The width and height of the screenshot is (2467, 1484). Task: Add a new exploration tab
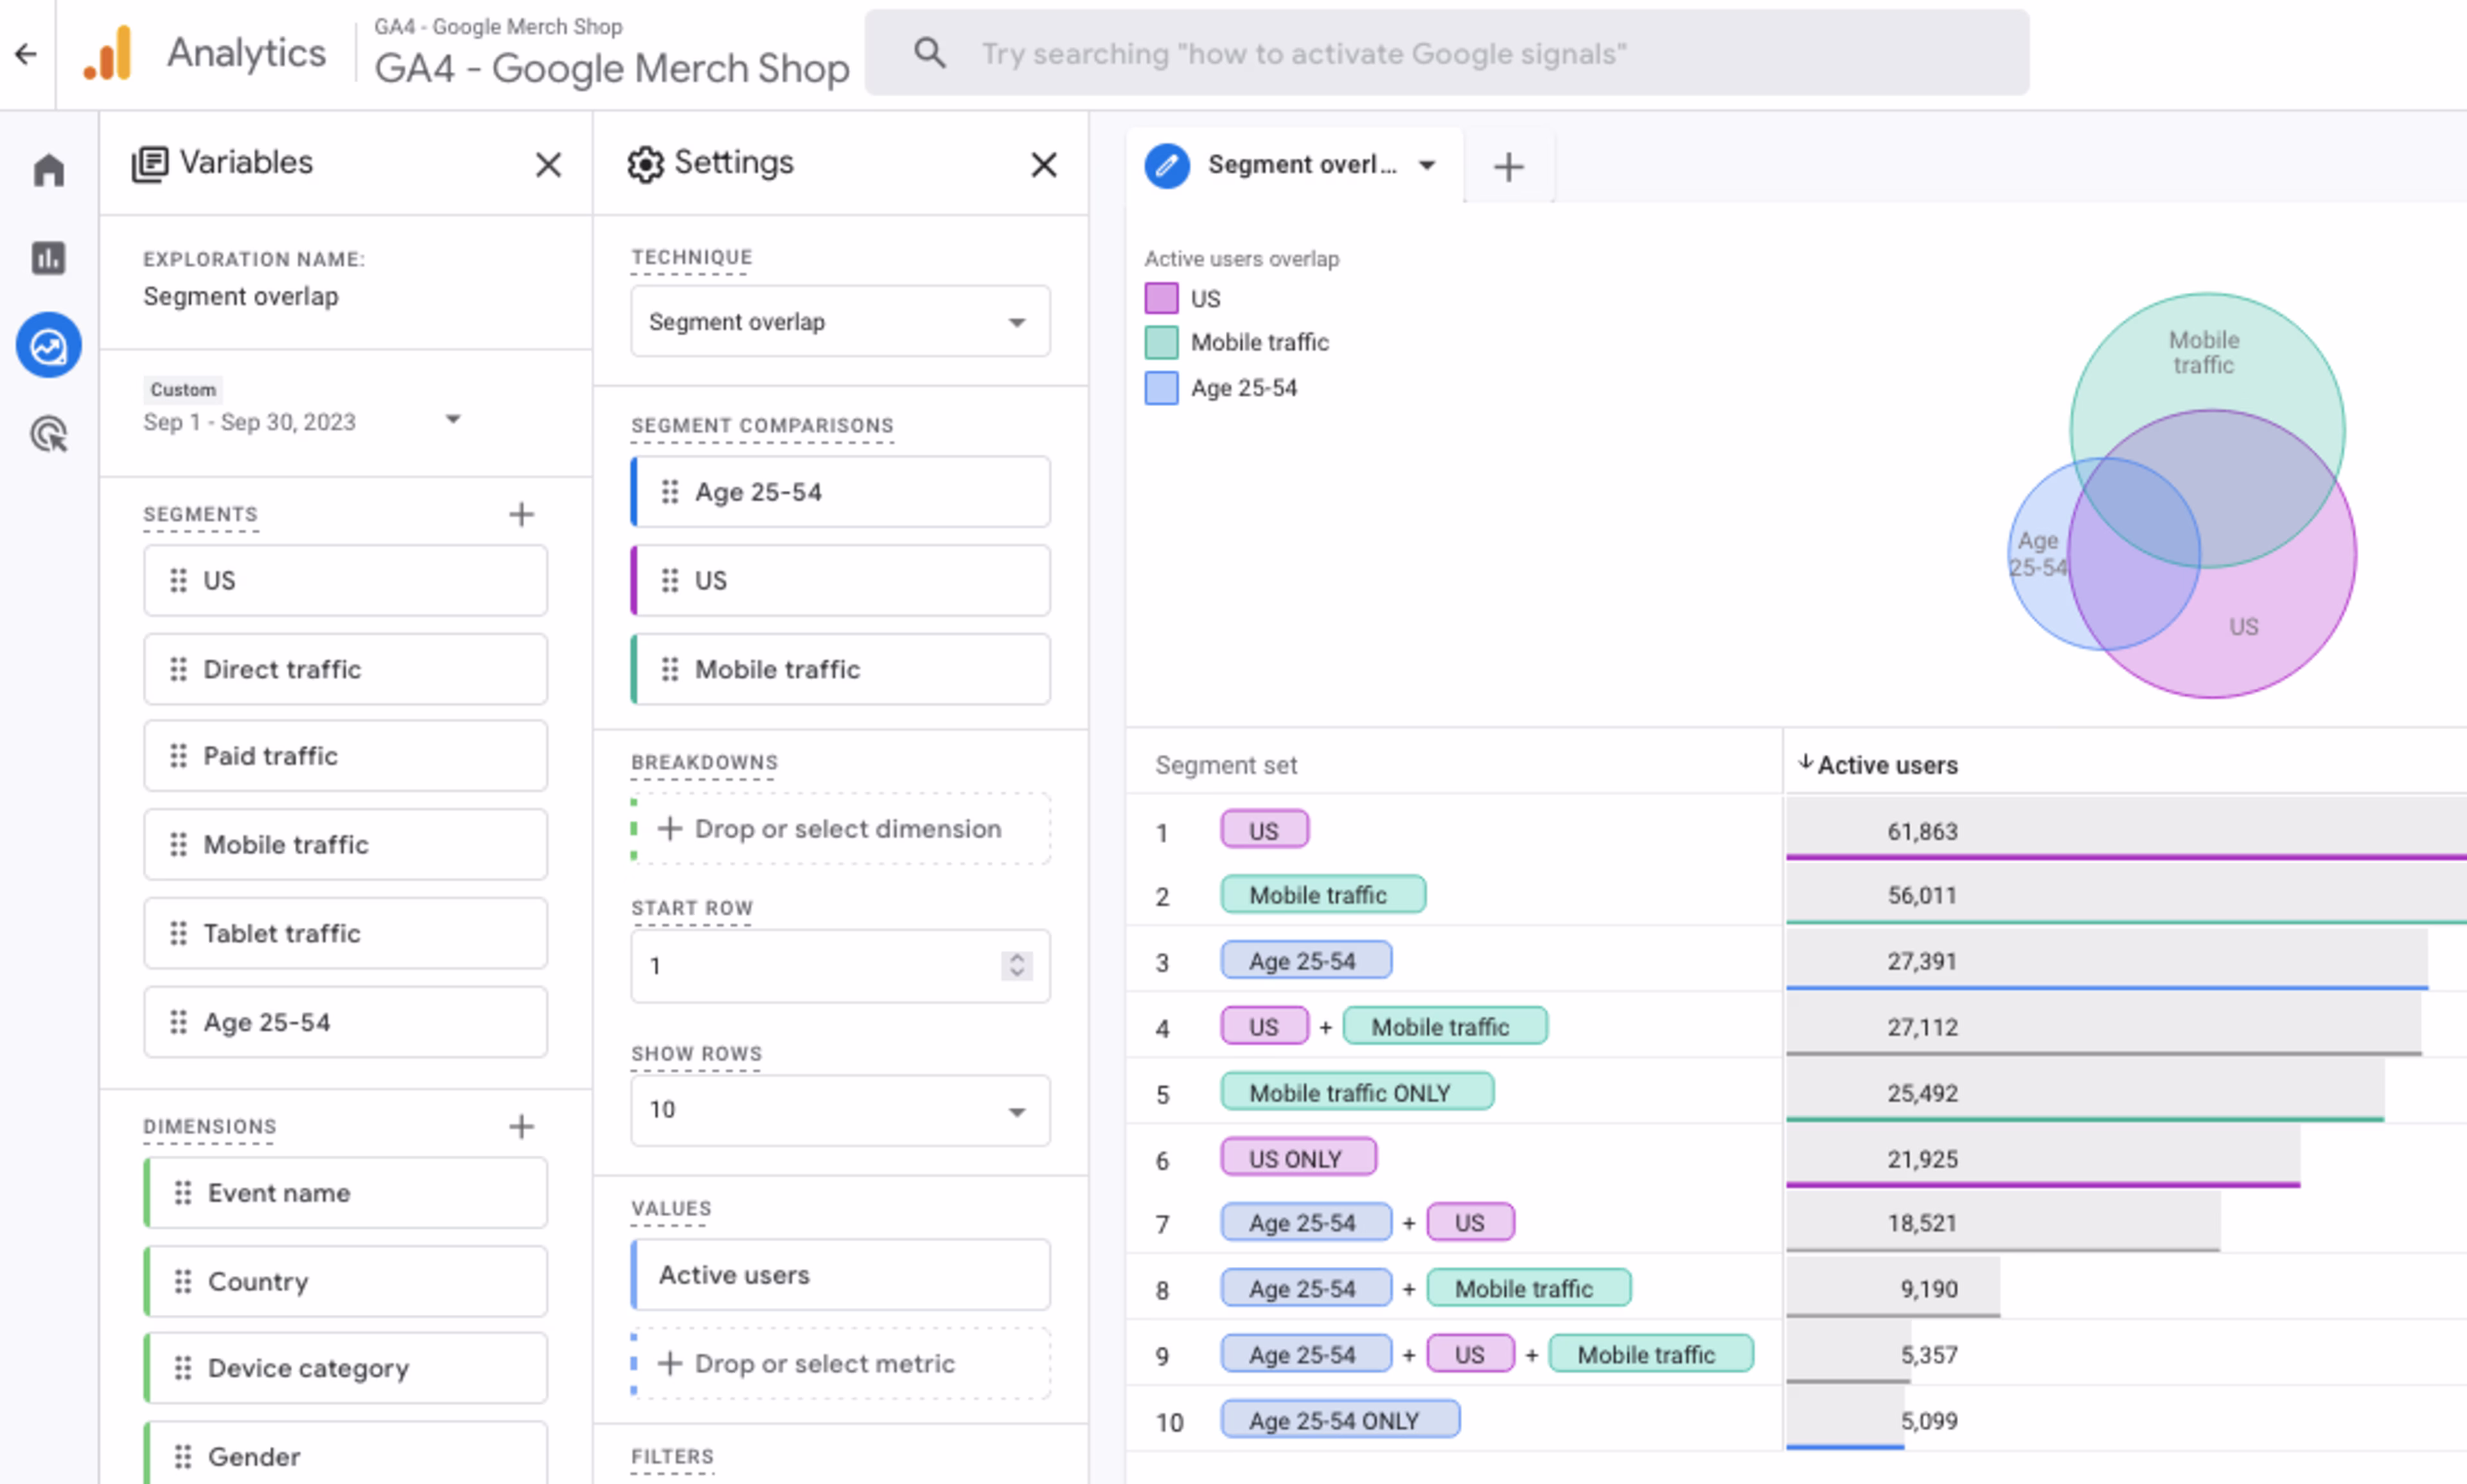coord(1508,166)
